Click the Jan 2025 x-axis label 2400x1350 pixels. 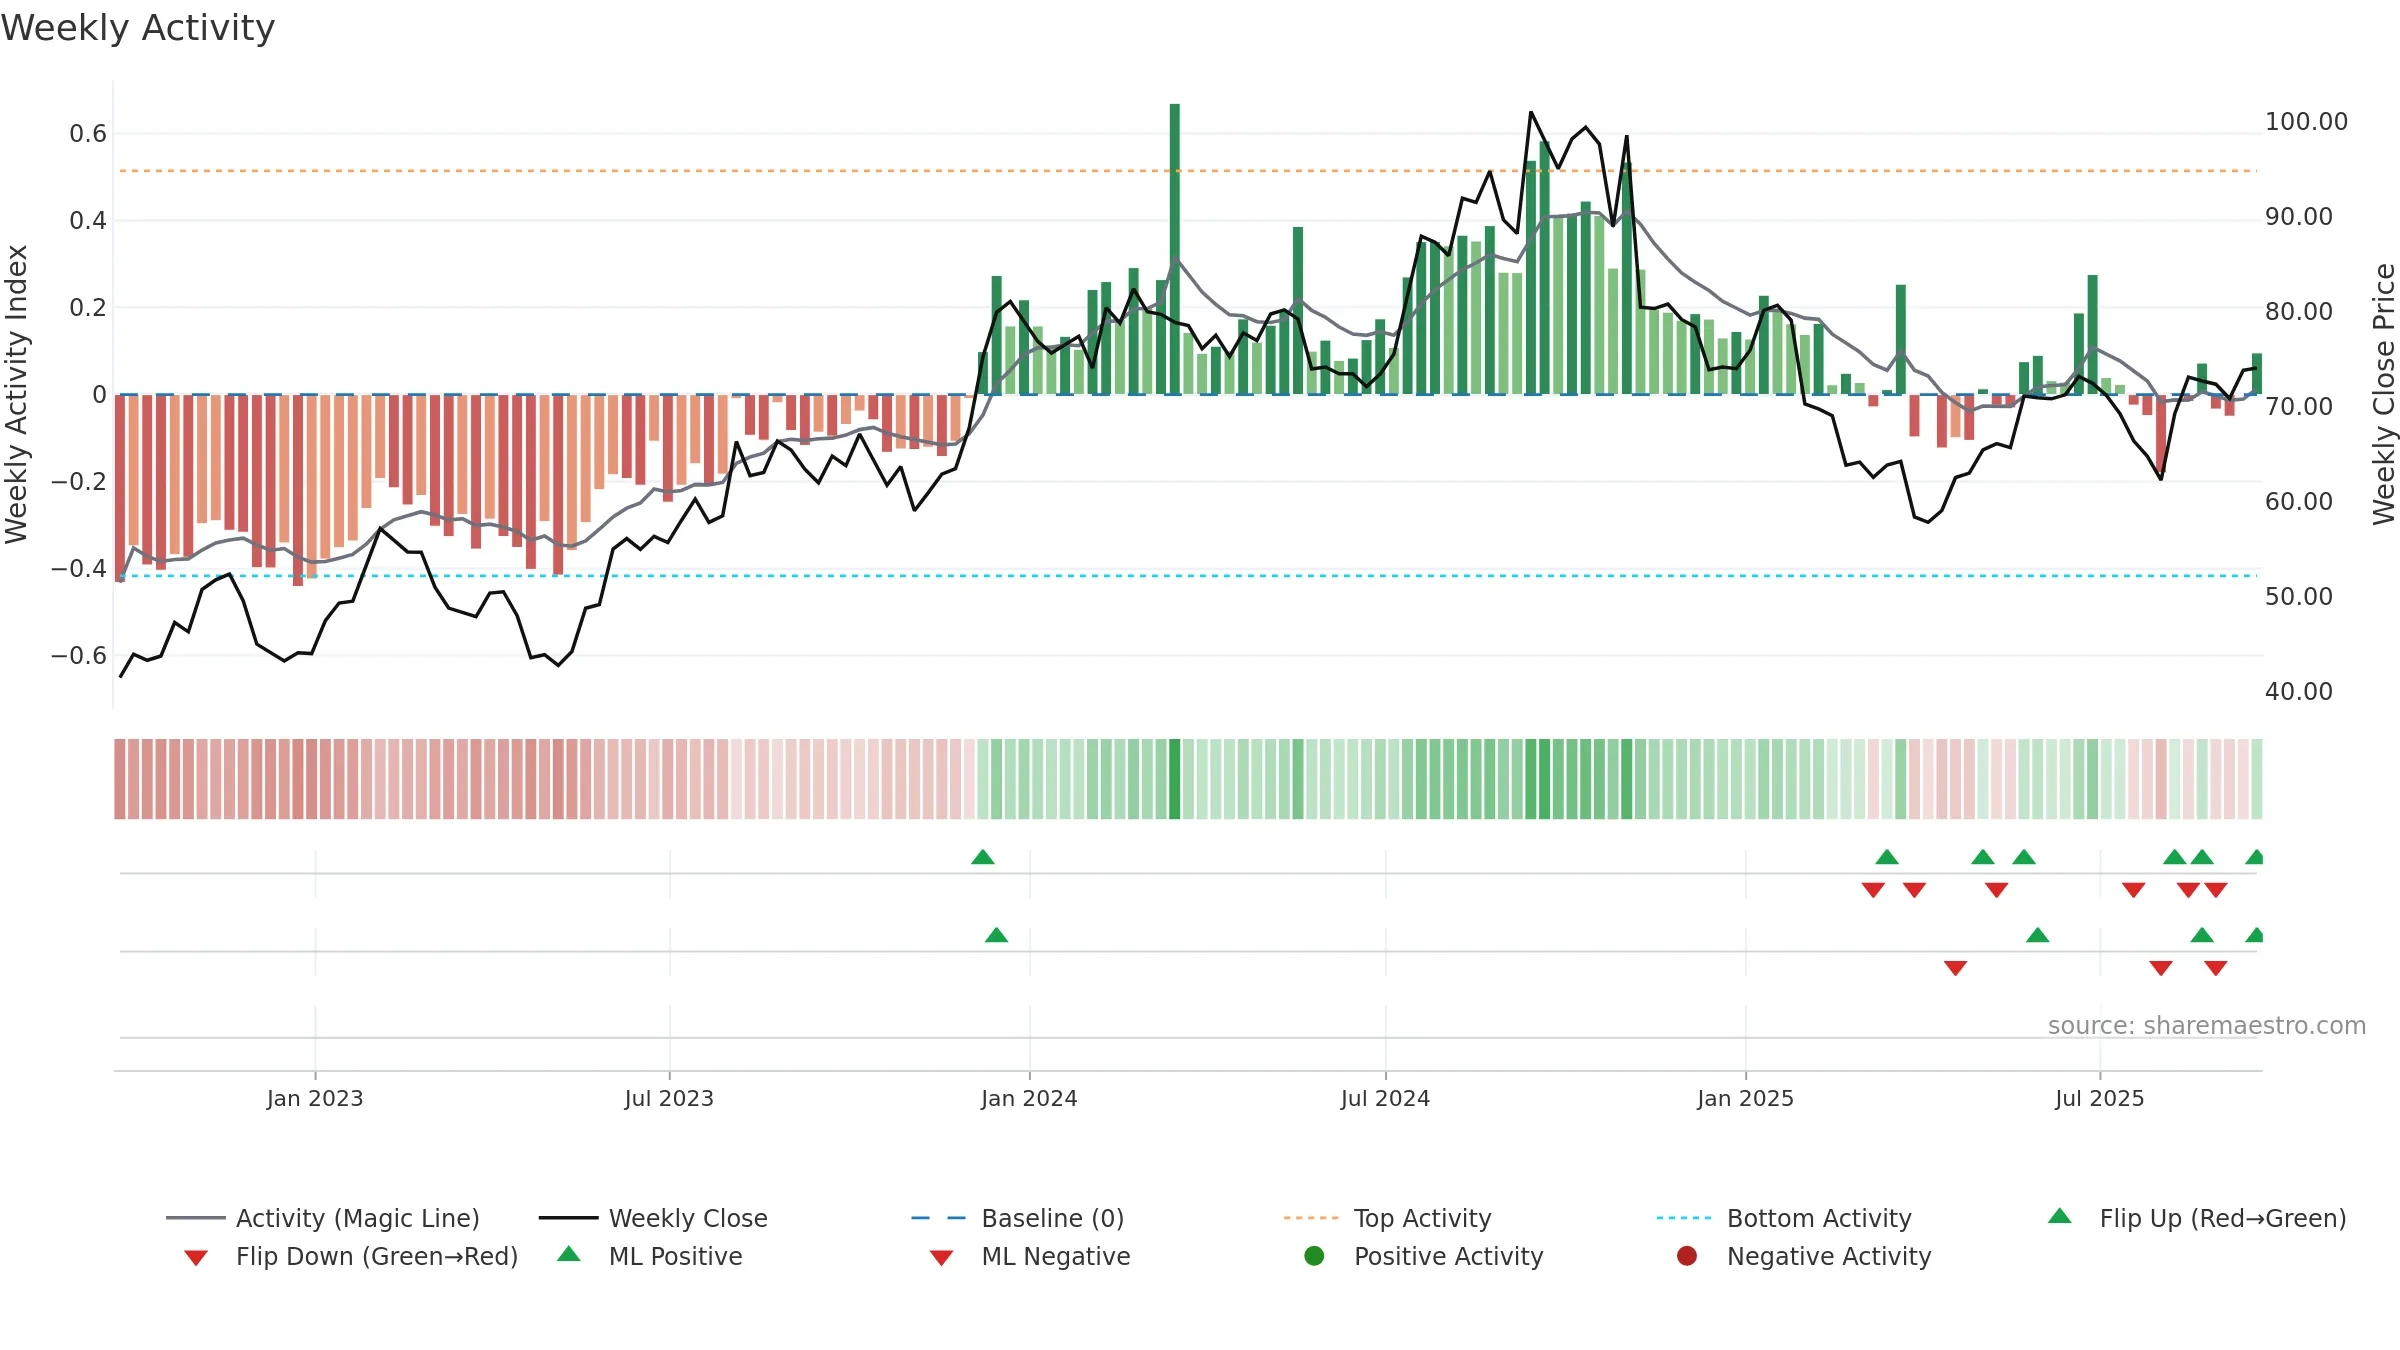pos(1745,1098)
